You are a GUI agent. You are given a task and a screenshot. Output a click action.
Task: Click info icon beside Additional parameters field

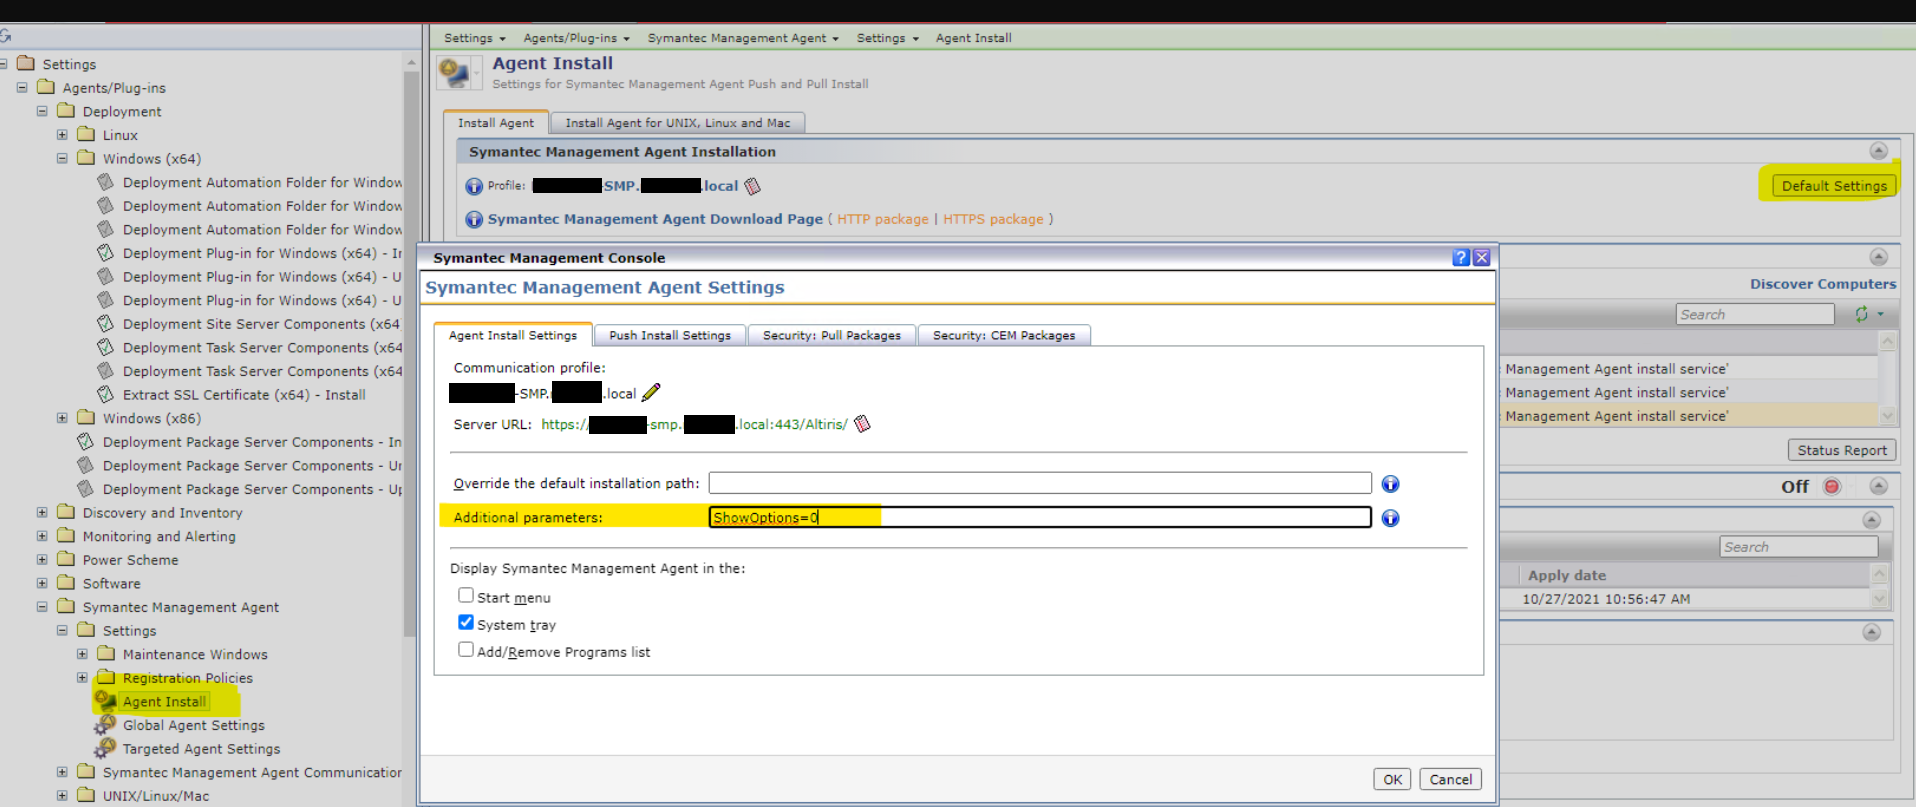click(1390, 518)
